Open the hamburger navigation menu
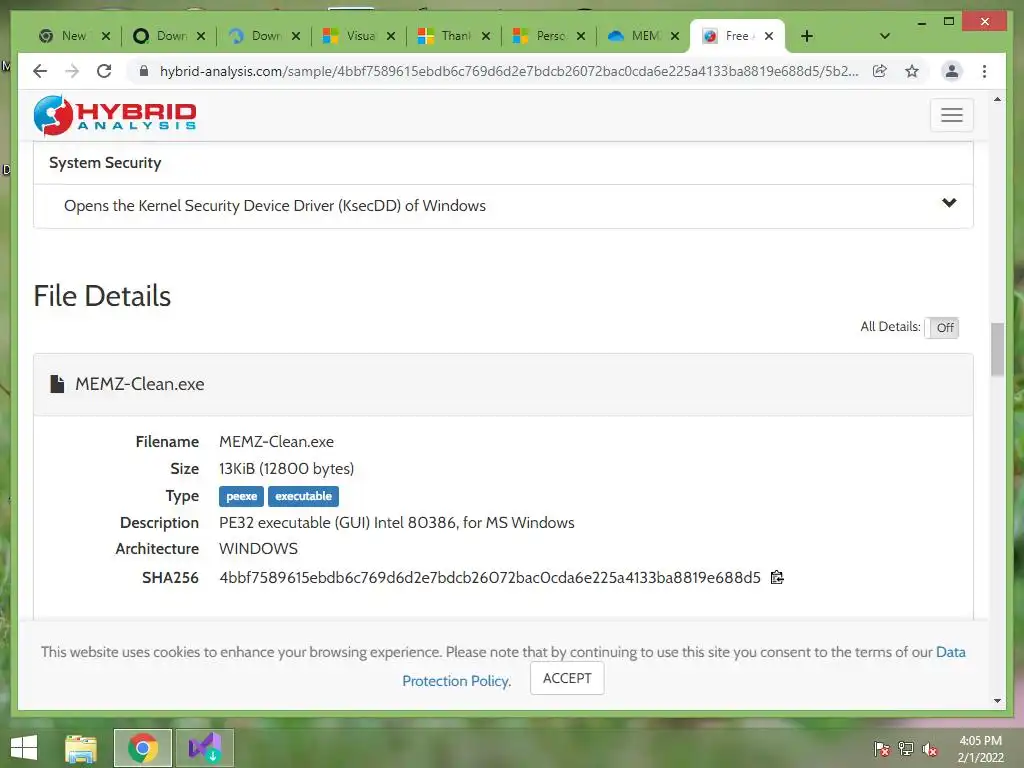Screen dimensions: 1024x768 coord(952,115)
